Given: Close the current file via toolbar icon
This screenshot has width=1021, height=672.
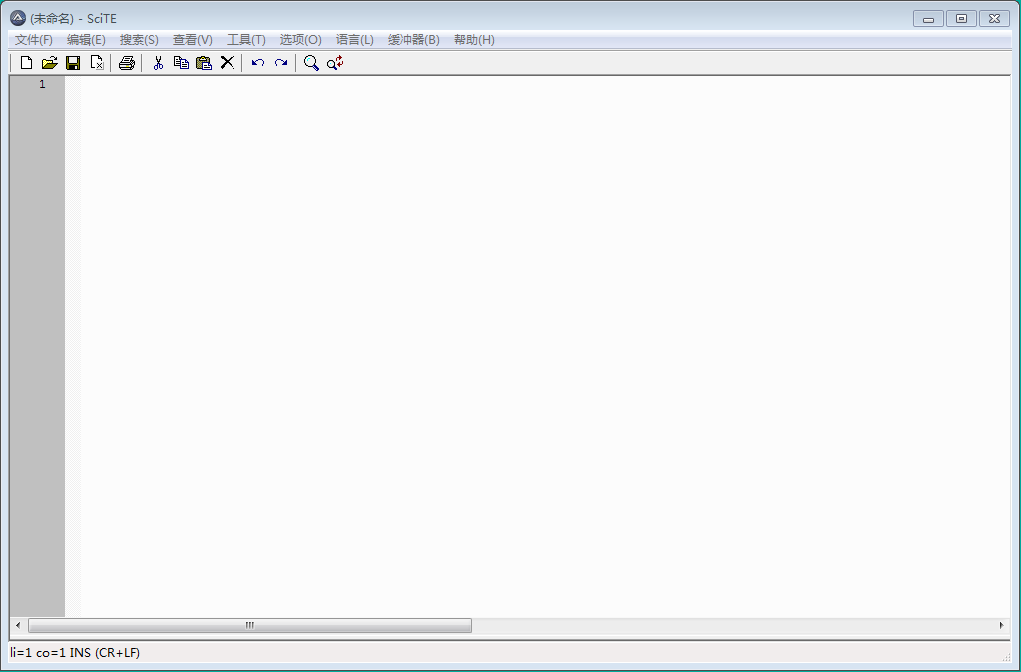Looking at the screenshot, I should [97, 63].
